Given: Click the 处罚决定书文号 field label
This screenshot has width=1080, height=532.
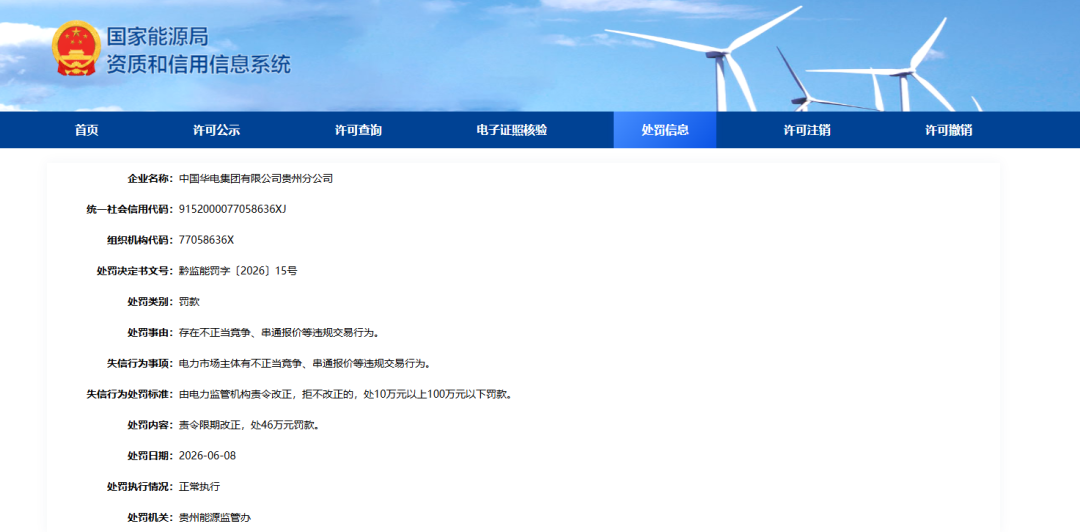Looking at the screenshot, I should coord(135,271).
